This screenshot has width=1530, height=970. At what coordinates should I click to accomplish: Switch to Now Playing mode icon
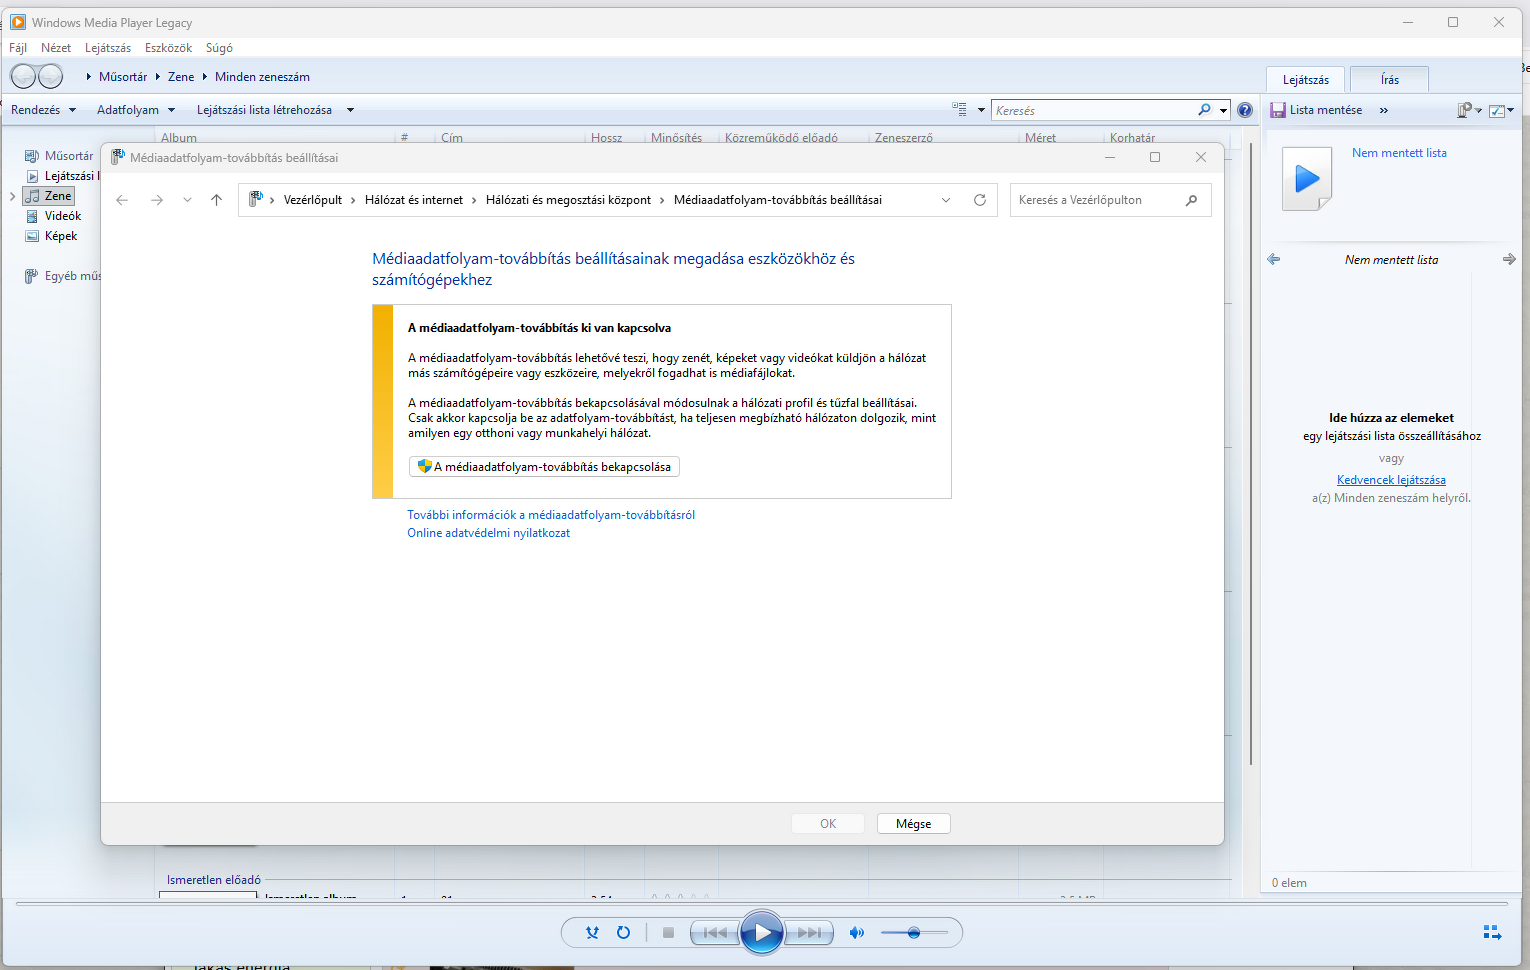(x=1492, y=932)
